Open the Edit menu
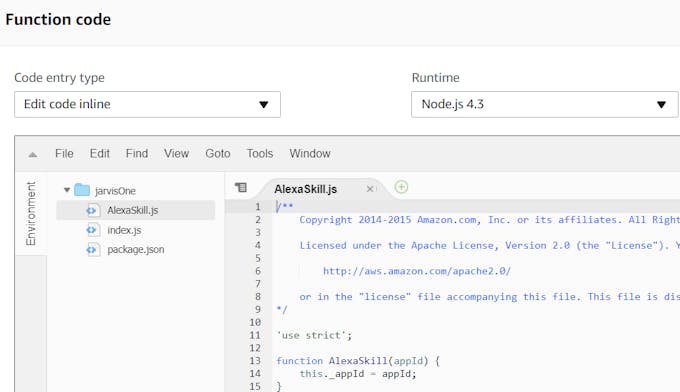Screen dimensions: 680x392 pos(100,154)
